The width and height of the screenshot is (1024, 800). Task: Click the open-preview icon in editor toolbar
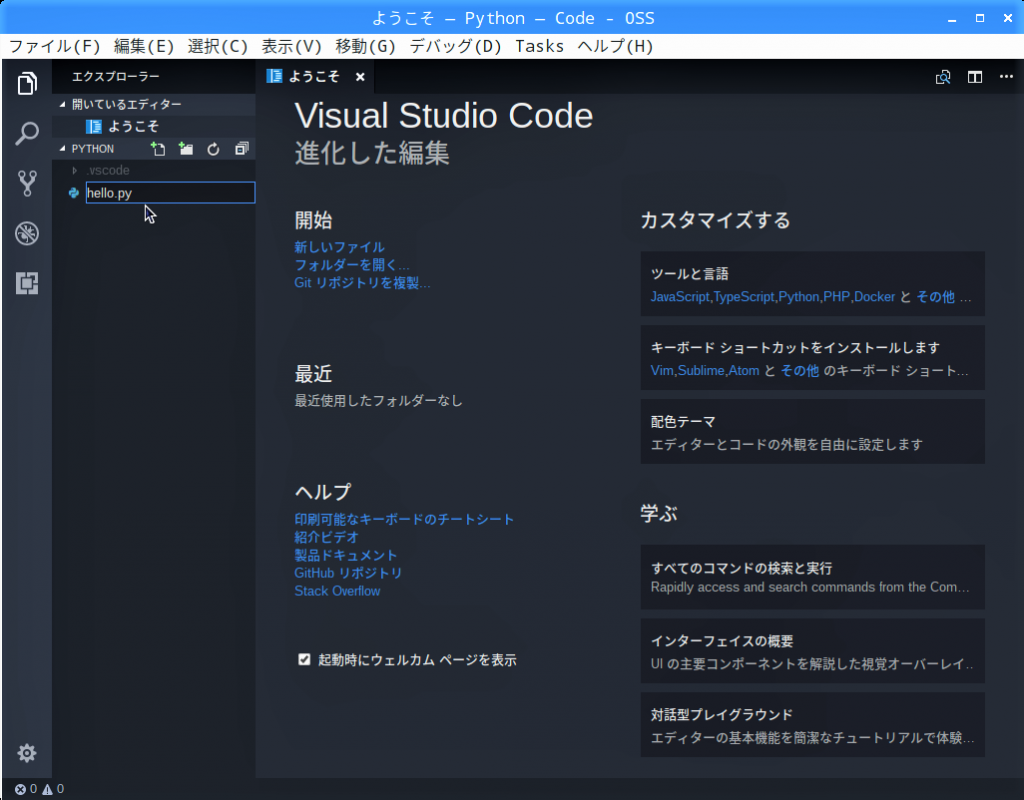tap(943, 77)
